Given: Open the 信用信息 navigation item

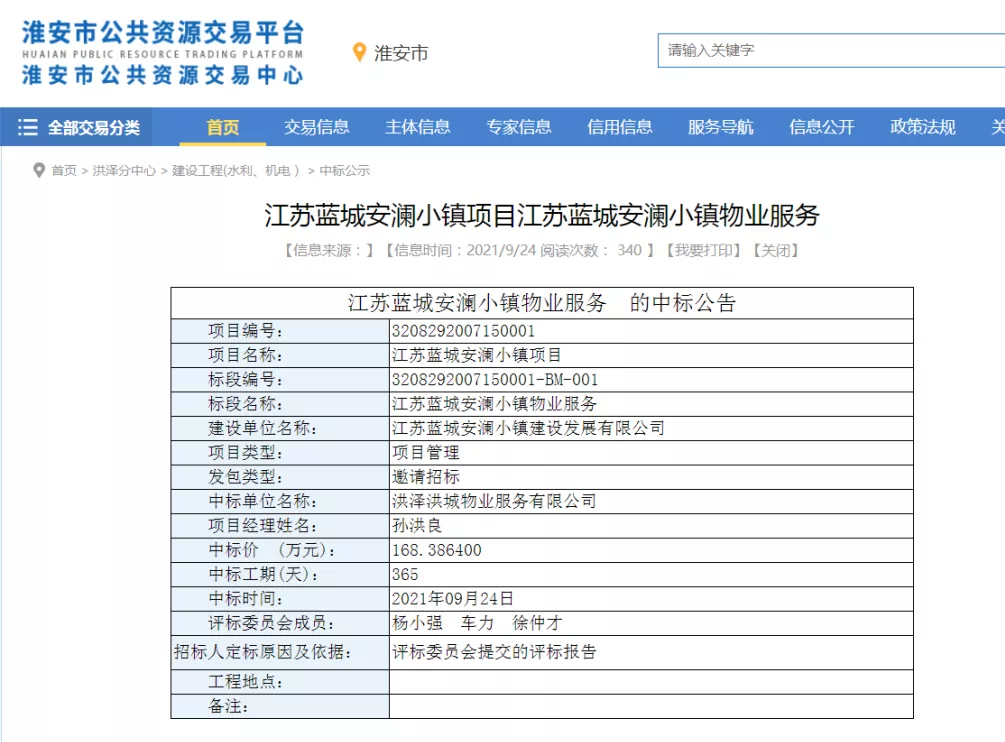Looking at the screenshot, I should [620, 127].
